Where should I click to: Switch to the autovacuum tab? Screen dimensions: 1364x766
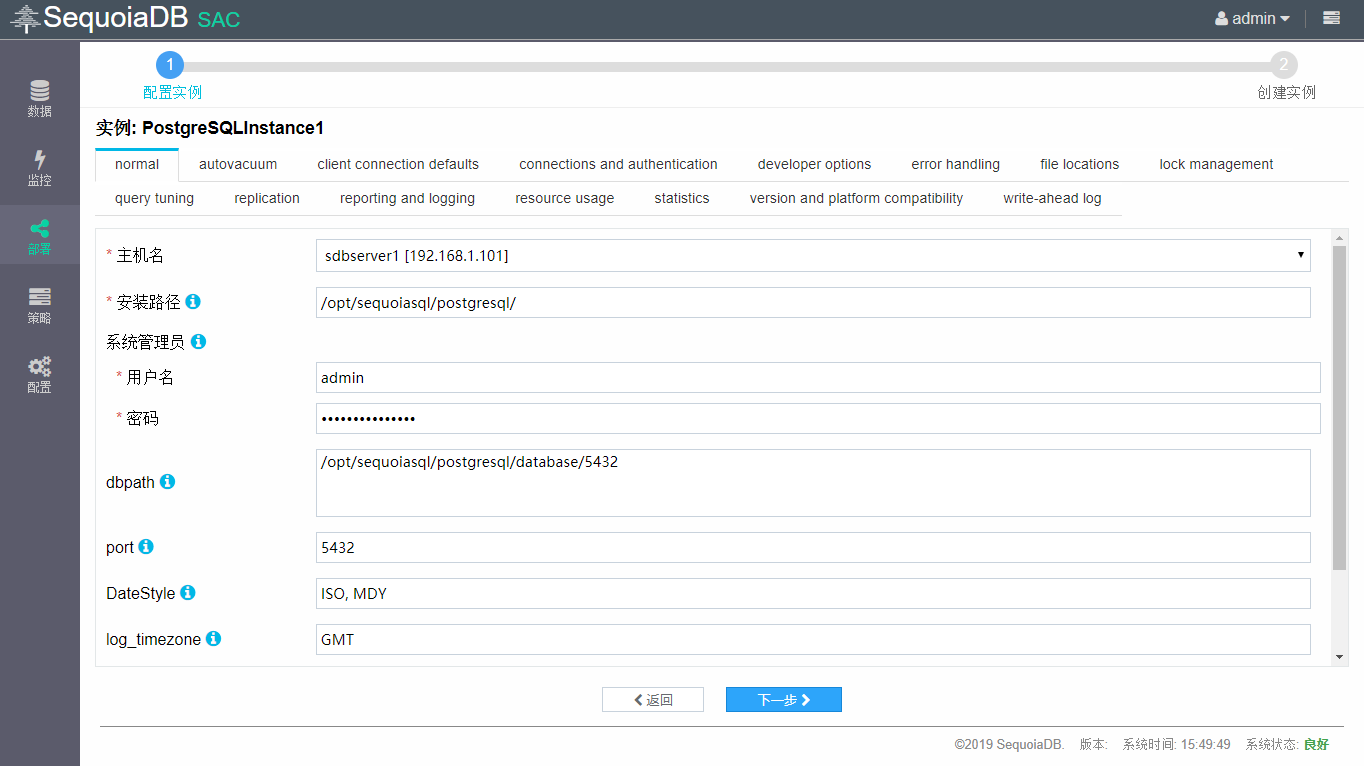click(x=237, y=164)
